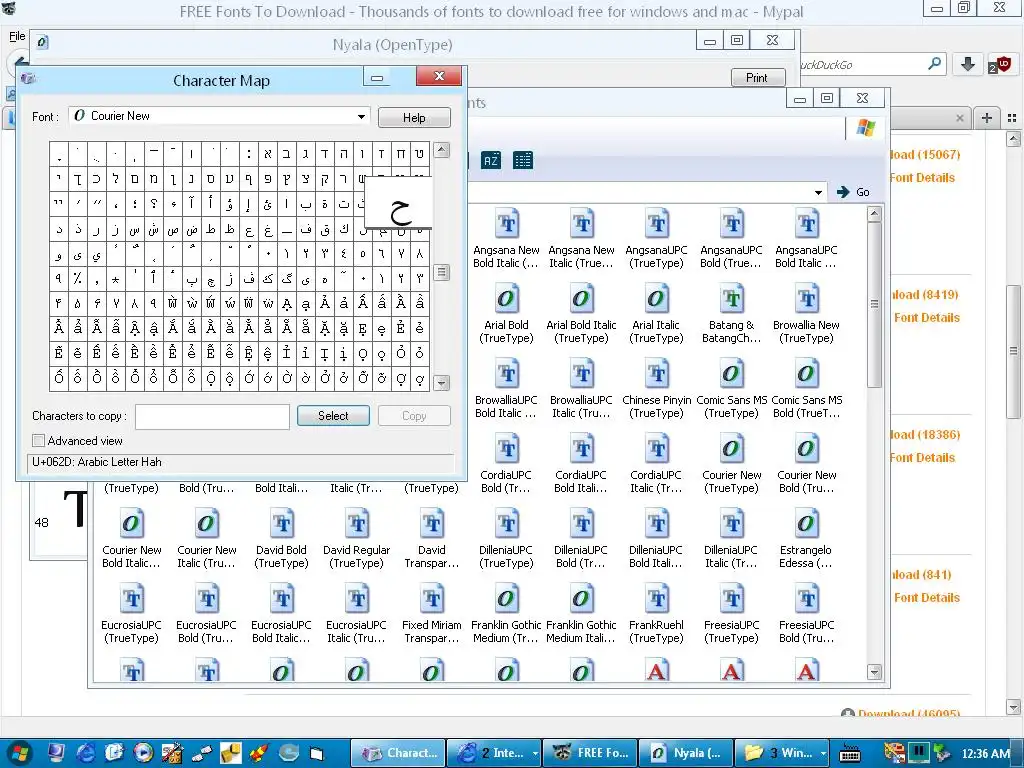This screenshot has height=768, width=1024.
Task: Click the Windows Media Player quick launch icon
Action: pos(143,753)
